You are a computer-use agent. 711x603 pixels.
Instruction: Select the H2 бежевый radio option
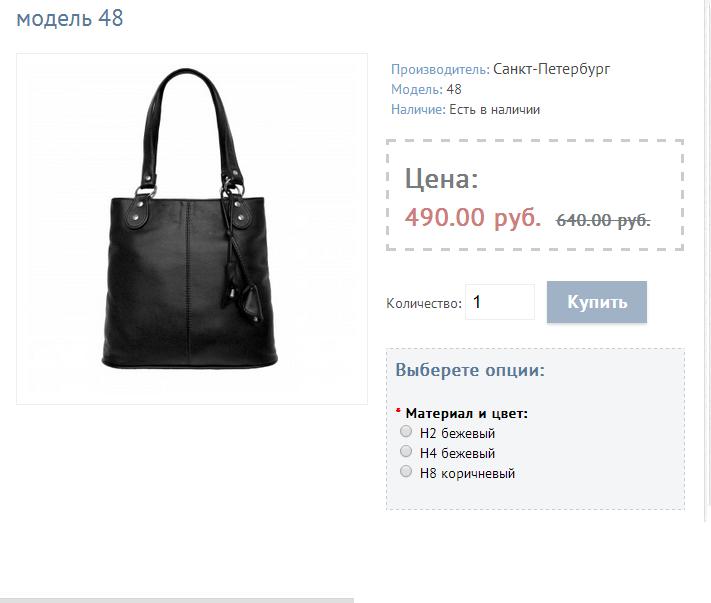[x=406, y=431]
